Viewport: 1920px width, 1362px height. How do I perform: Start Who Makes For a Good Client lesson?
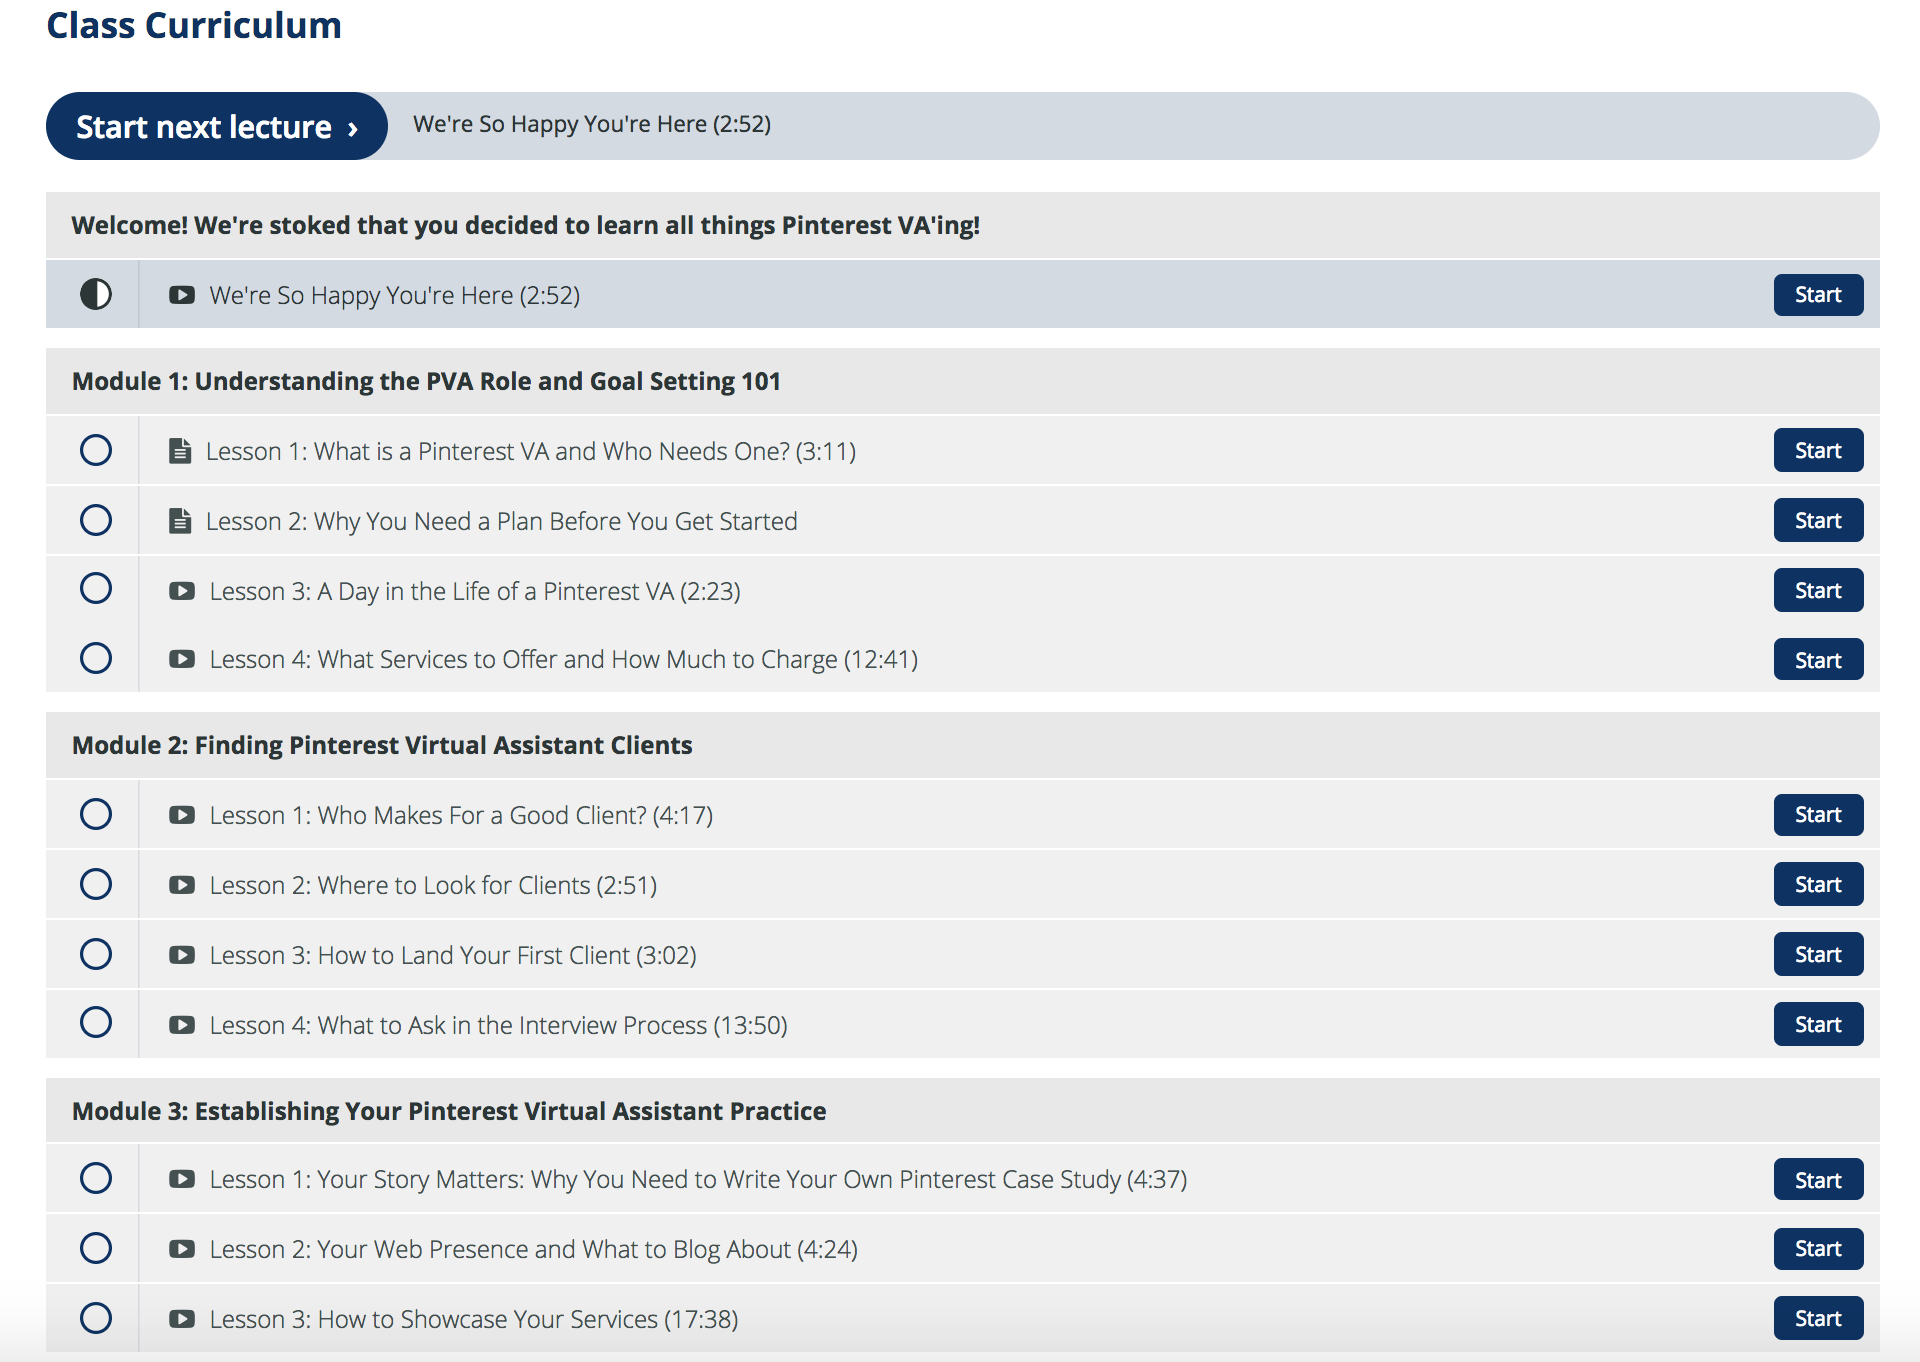[x=1818, y=815]
